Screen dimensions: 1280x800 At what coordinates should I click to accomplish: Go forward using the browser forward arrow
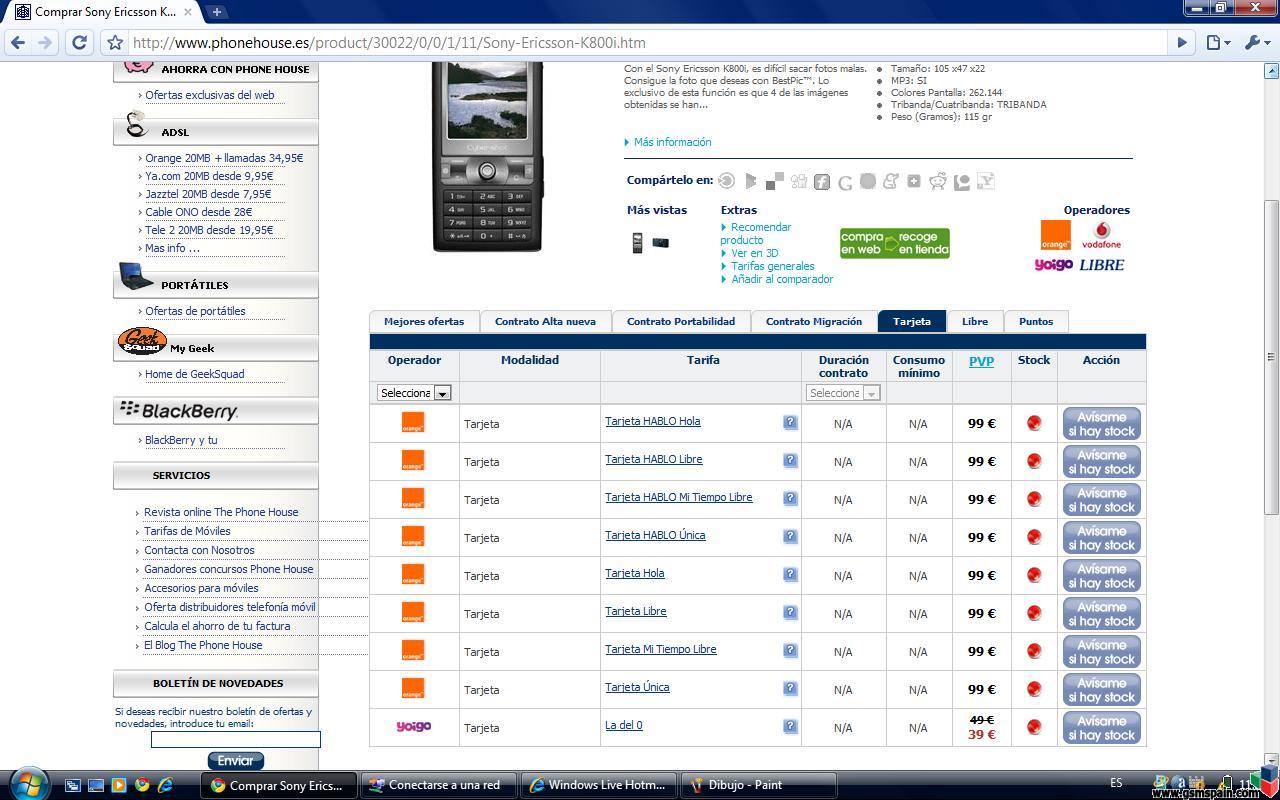click(44, 43)
